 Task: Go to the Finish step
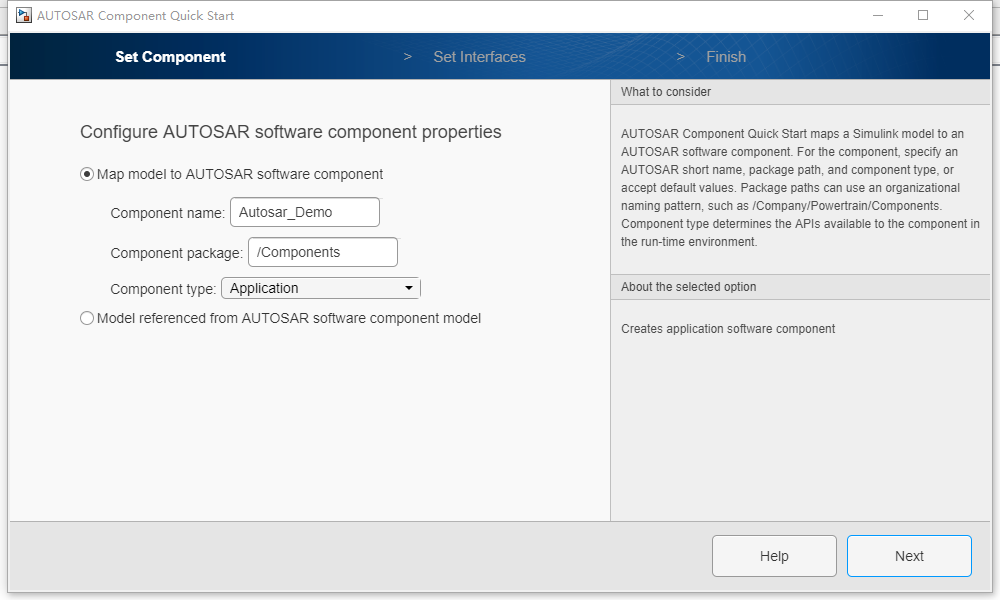tap(726, 57)
